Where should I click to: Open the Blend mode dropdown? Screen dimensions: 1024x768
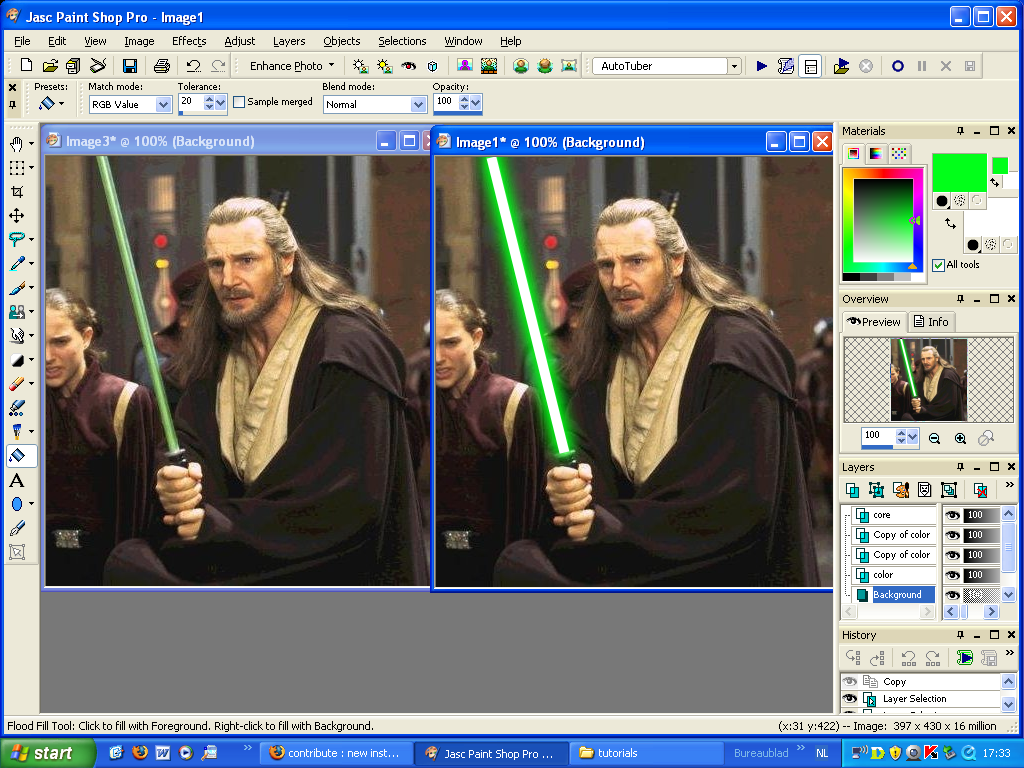pyautogui.click(x=418, y=105)
